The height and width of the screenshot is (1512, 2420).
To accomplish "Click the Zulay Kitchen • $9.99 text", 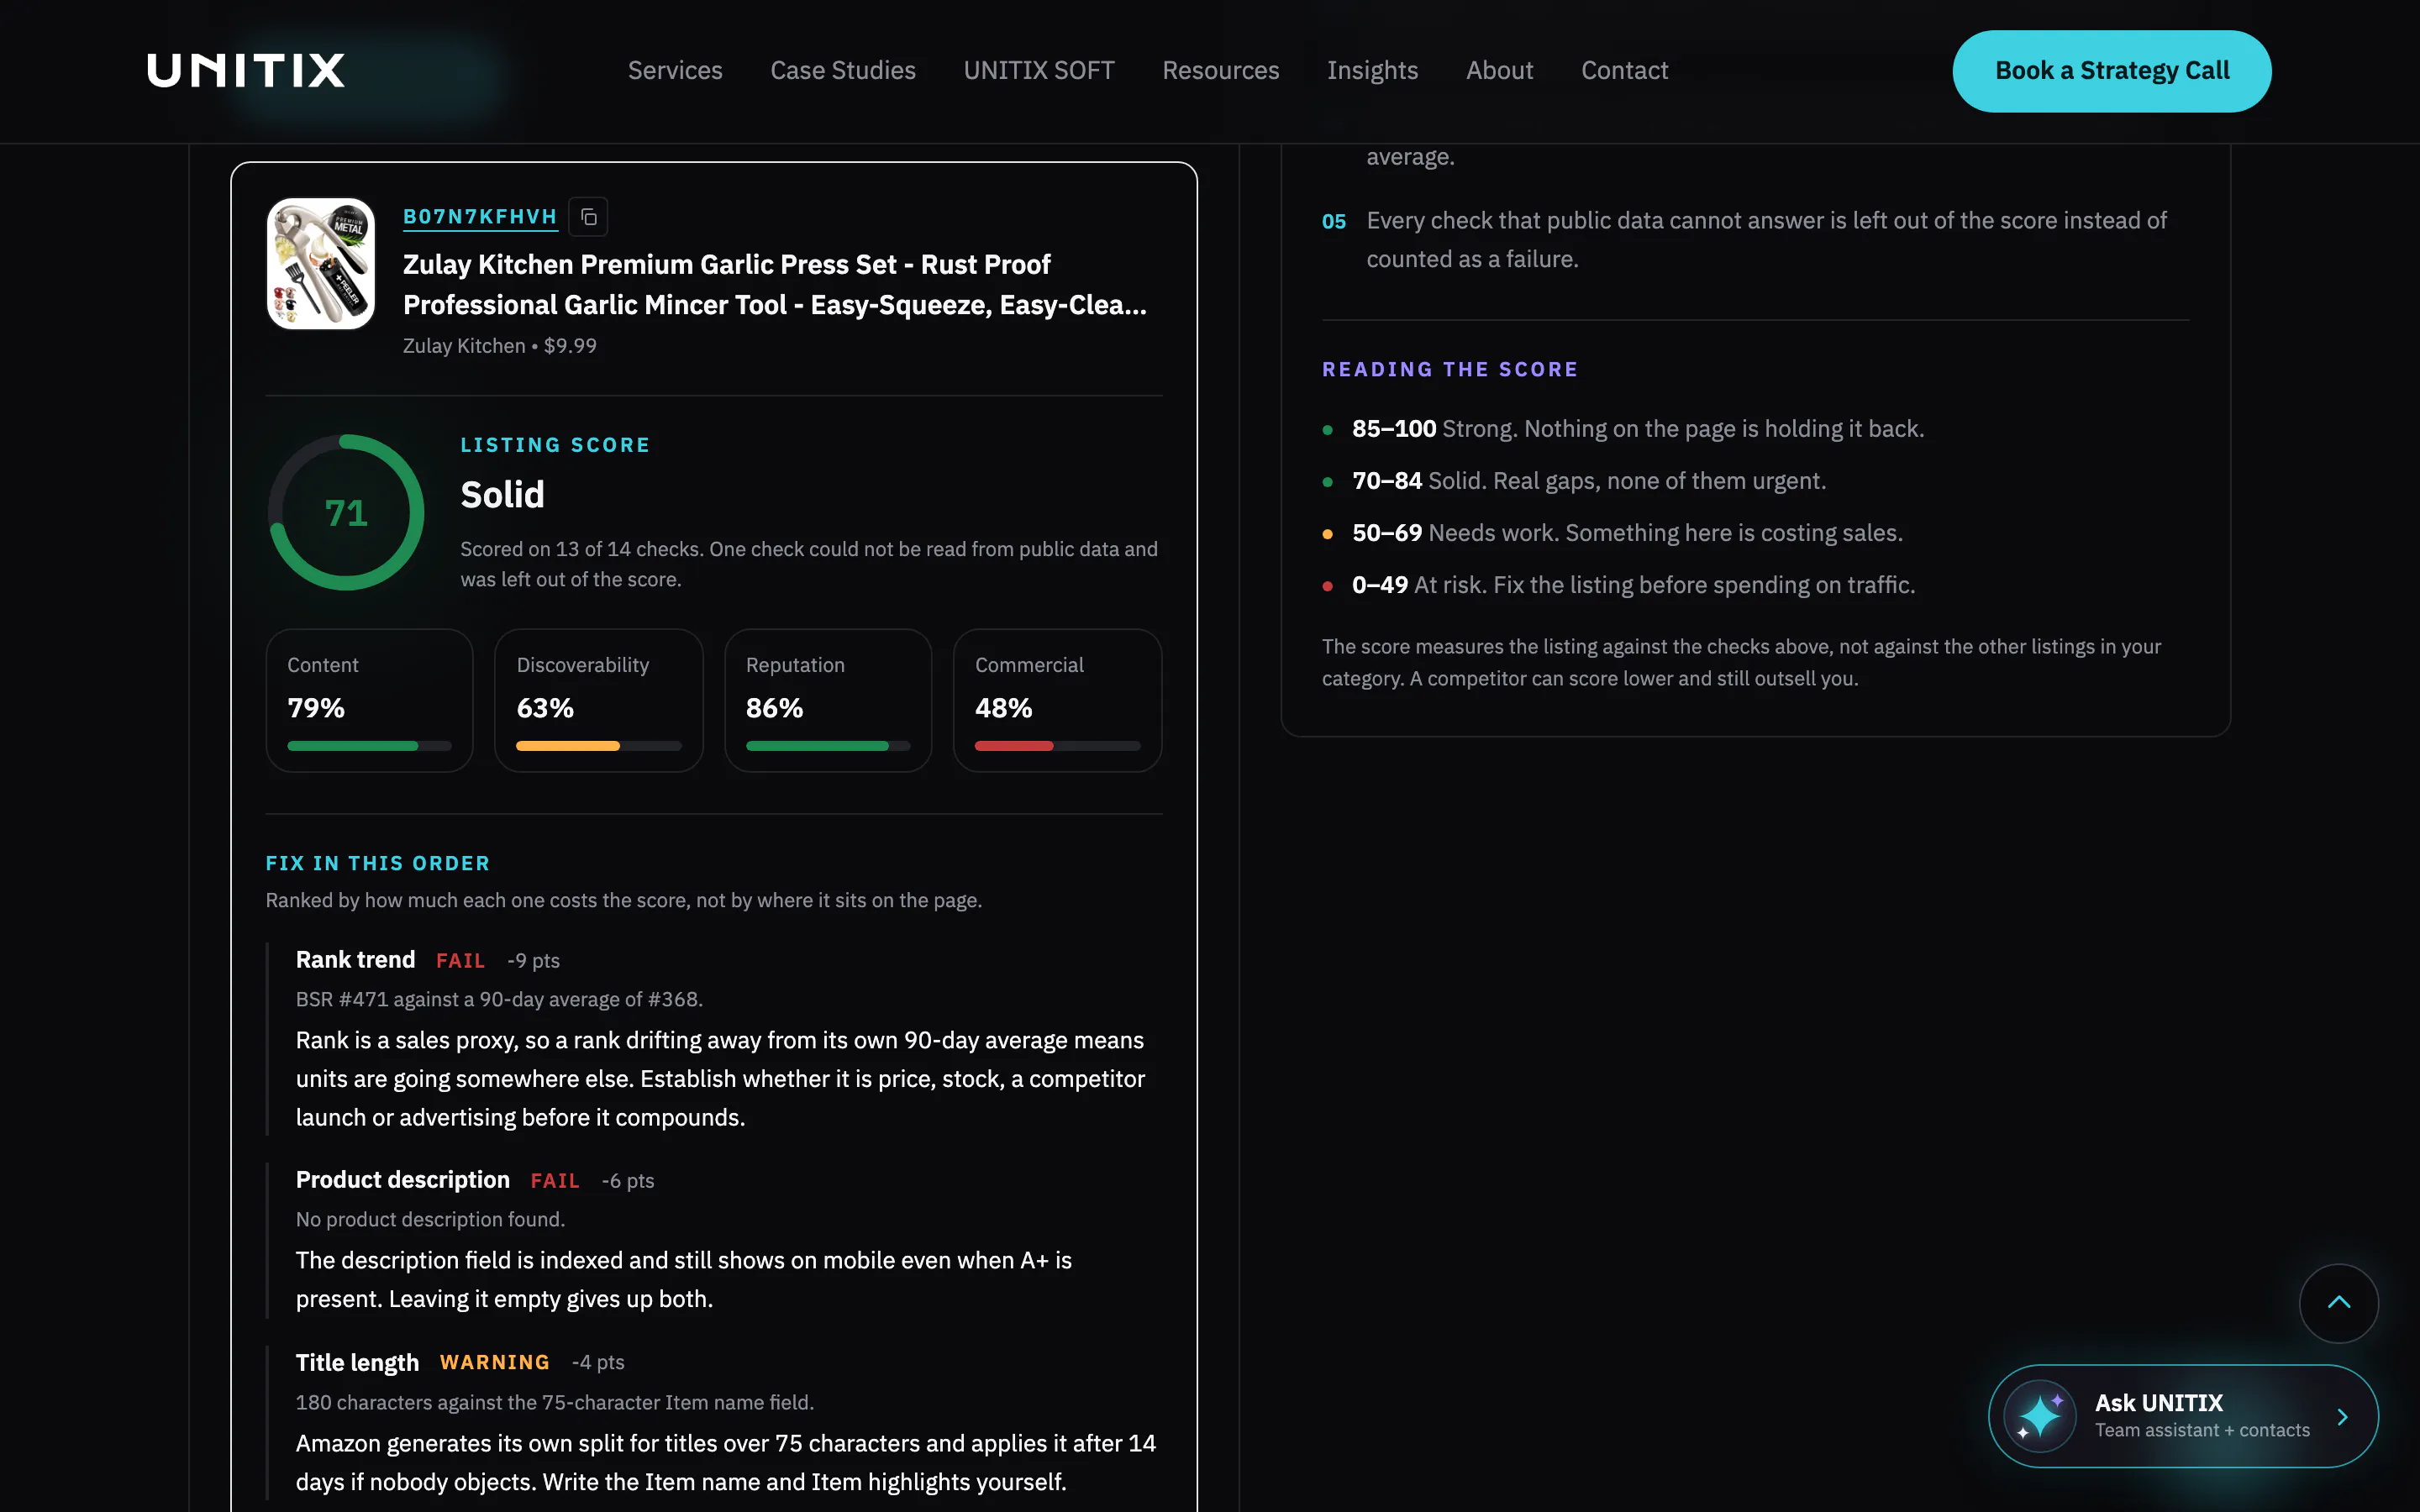I will [500, 346].
